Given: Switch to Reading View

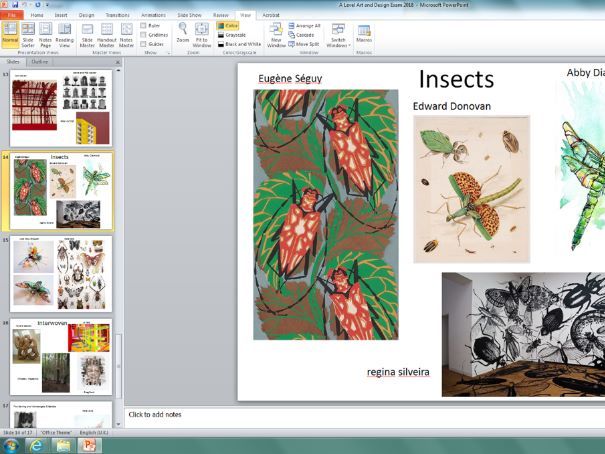Looking at the screenshot, I should tap(64, 35).
